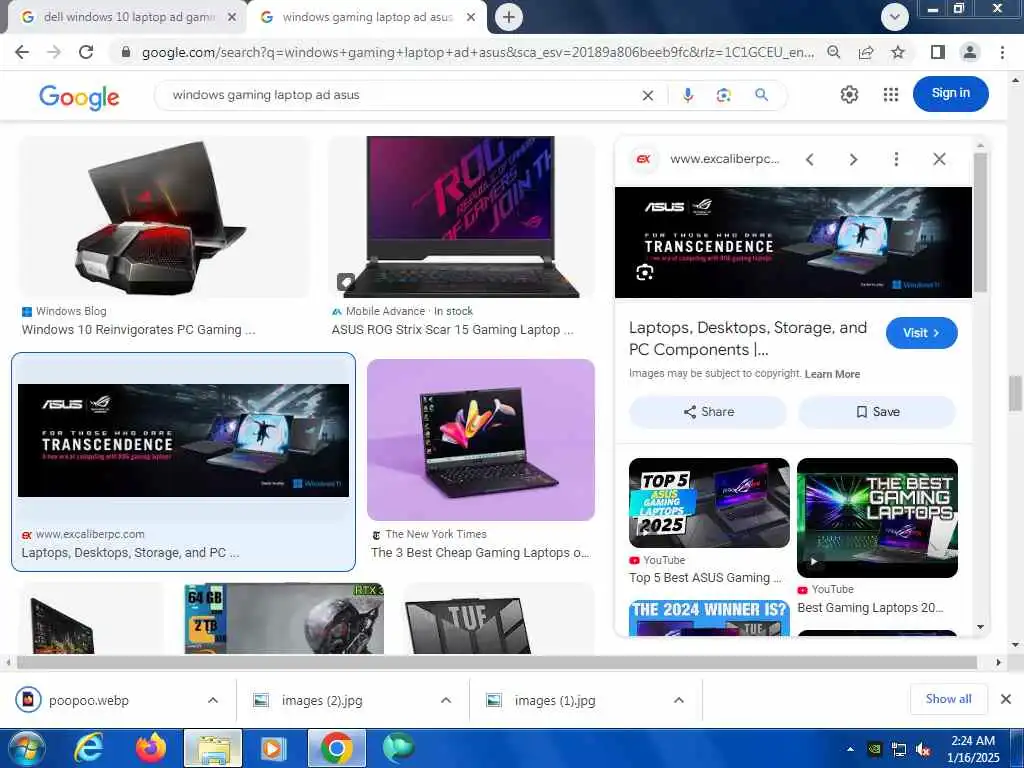Reload the current page
Image resolution: width=1024 pixels, height=768 pixels.
click(x=86, y=52)
